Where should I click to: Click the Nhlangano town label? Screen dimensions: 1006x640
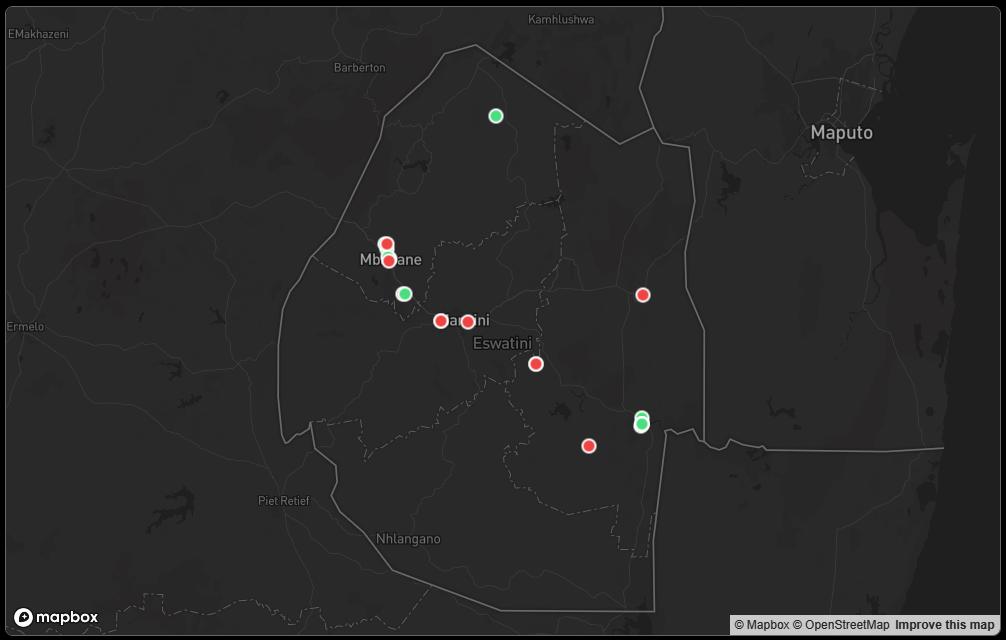tap(408, 539)
